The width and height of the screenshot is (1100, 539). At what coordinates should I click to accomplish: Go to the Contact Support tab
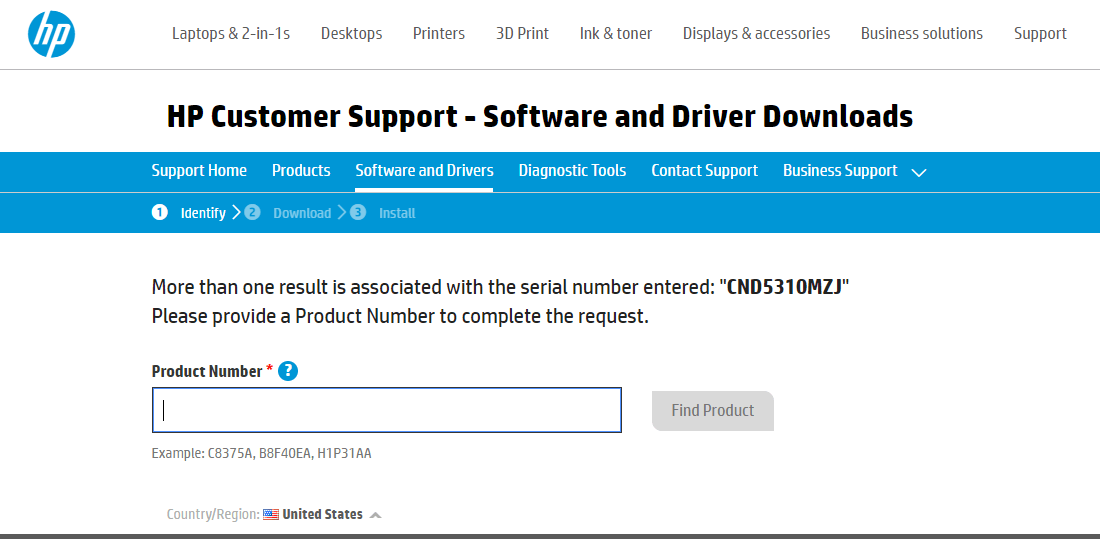[704, 170]
